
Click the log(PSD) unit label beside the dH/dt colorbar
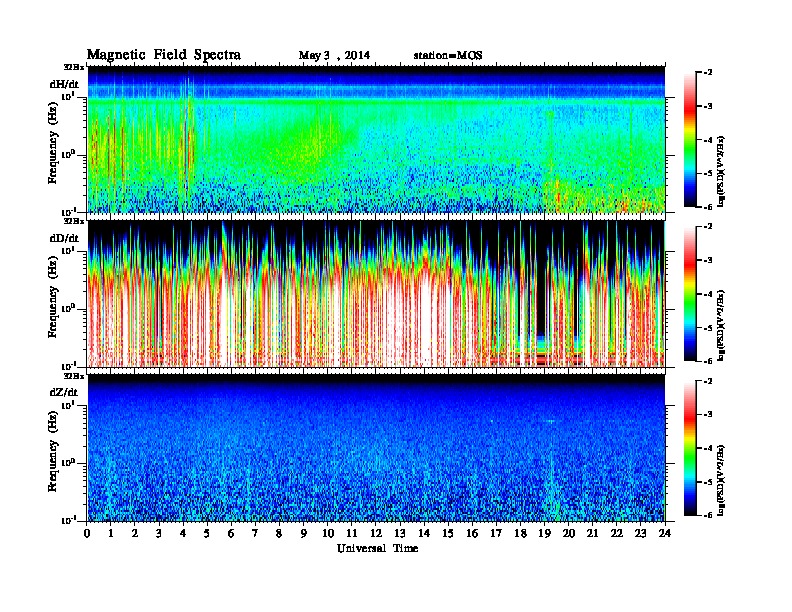[722, 171]
